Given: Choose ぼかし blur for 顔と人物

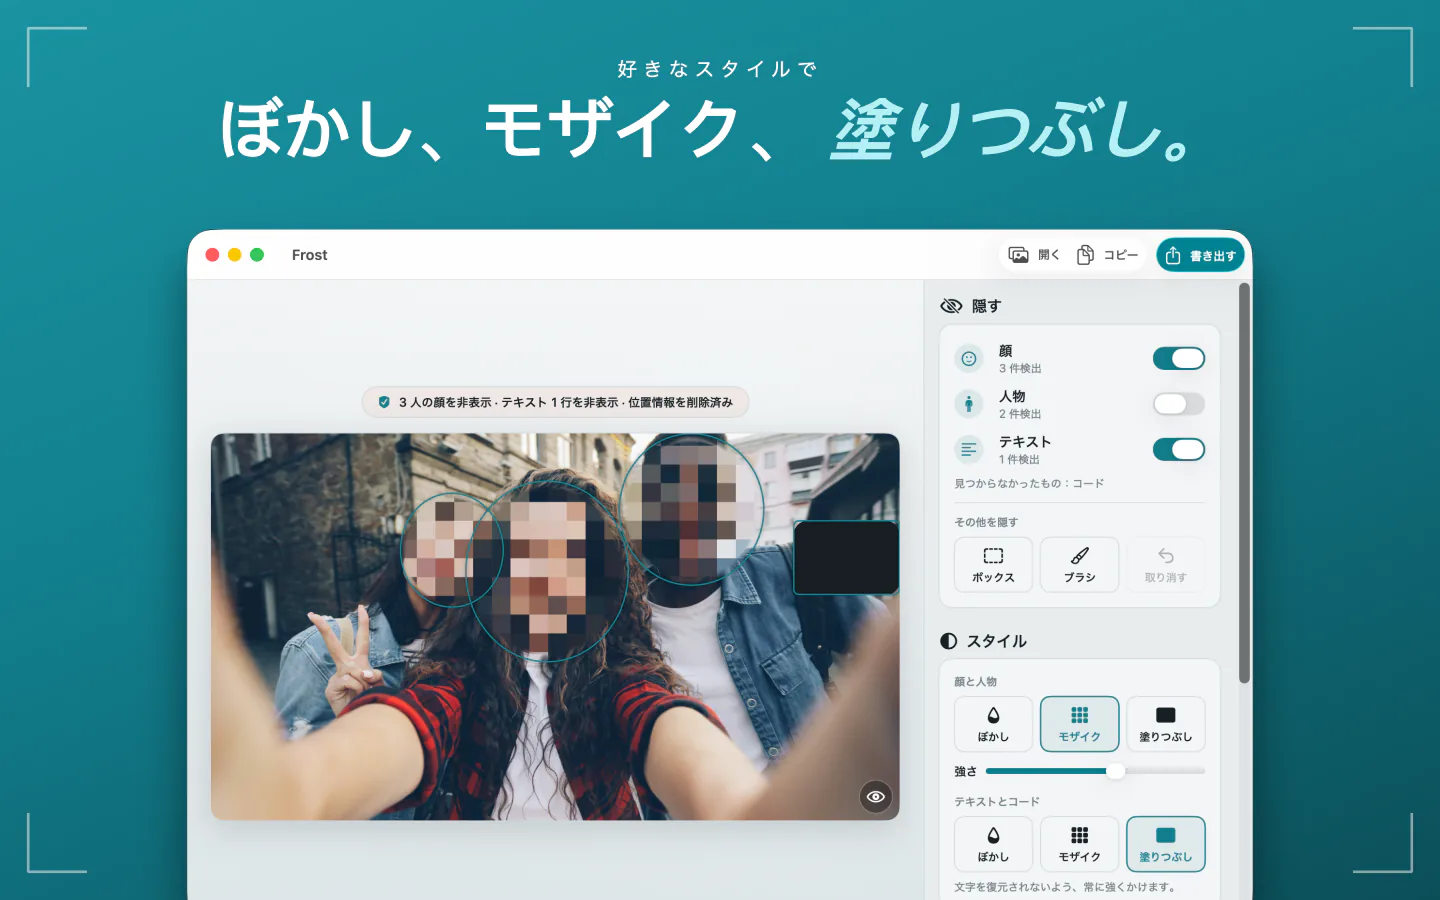Looking at the screenshot, I should coord(993,724).
